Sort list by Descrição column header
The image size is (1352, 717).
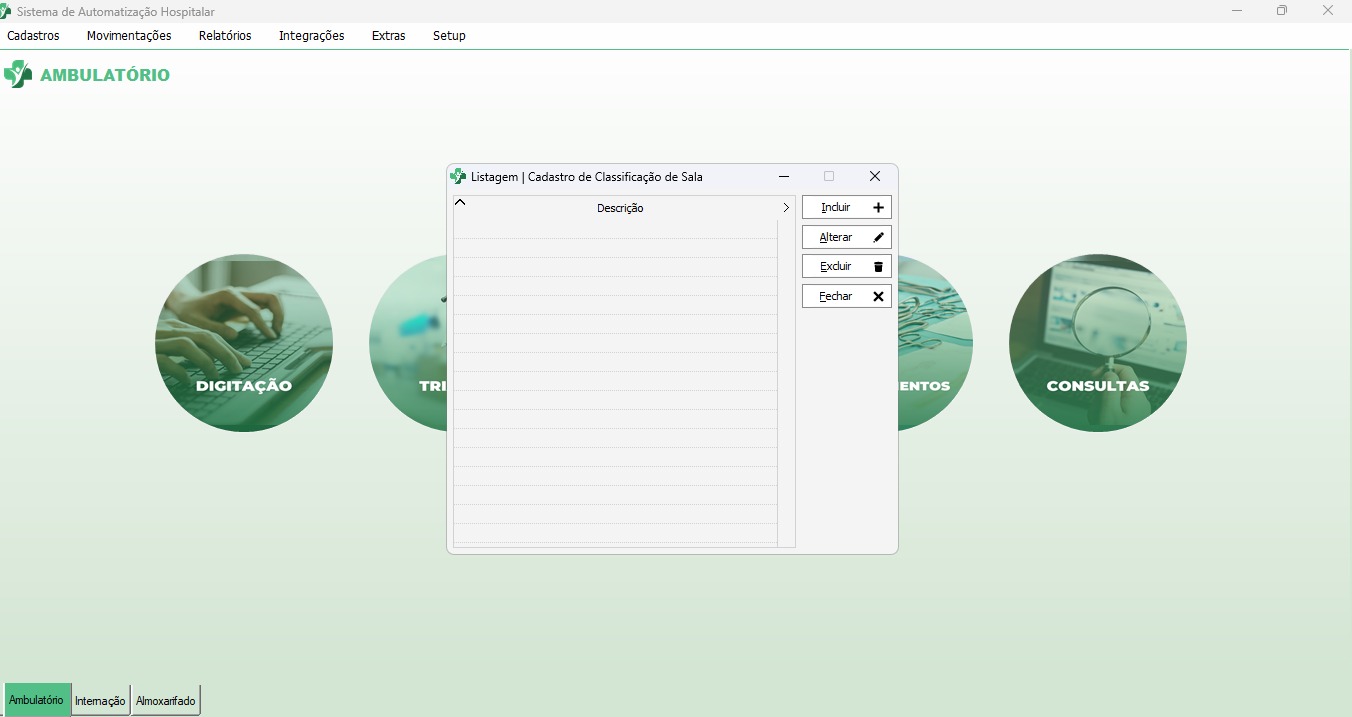620,208
